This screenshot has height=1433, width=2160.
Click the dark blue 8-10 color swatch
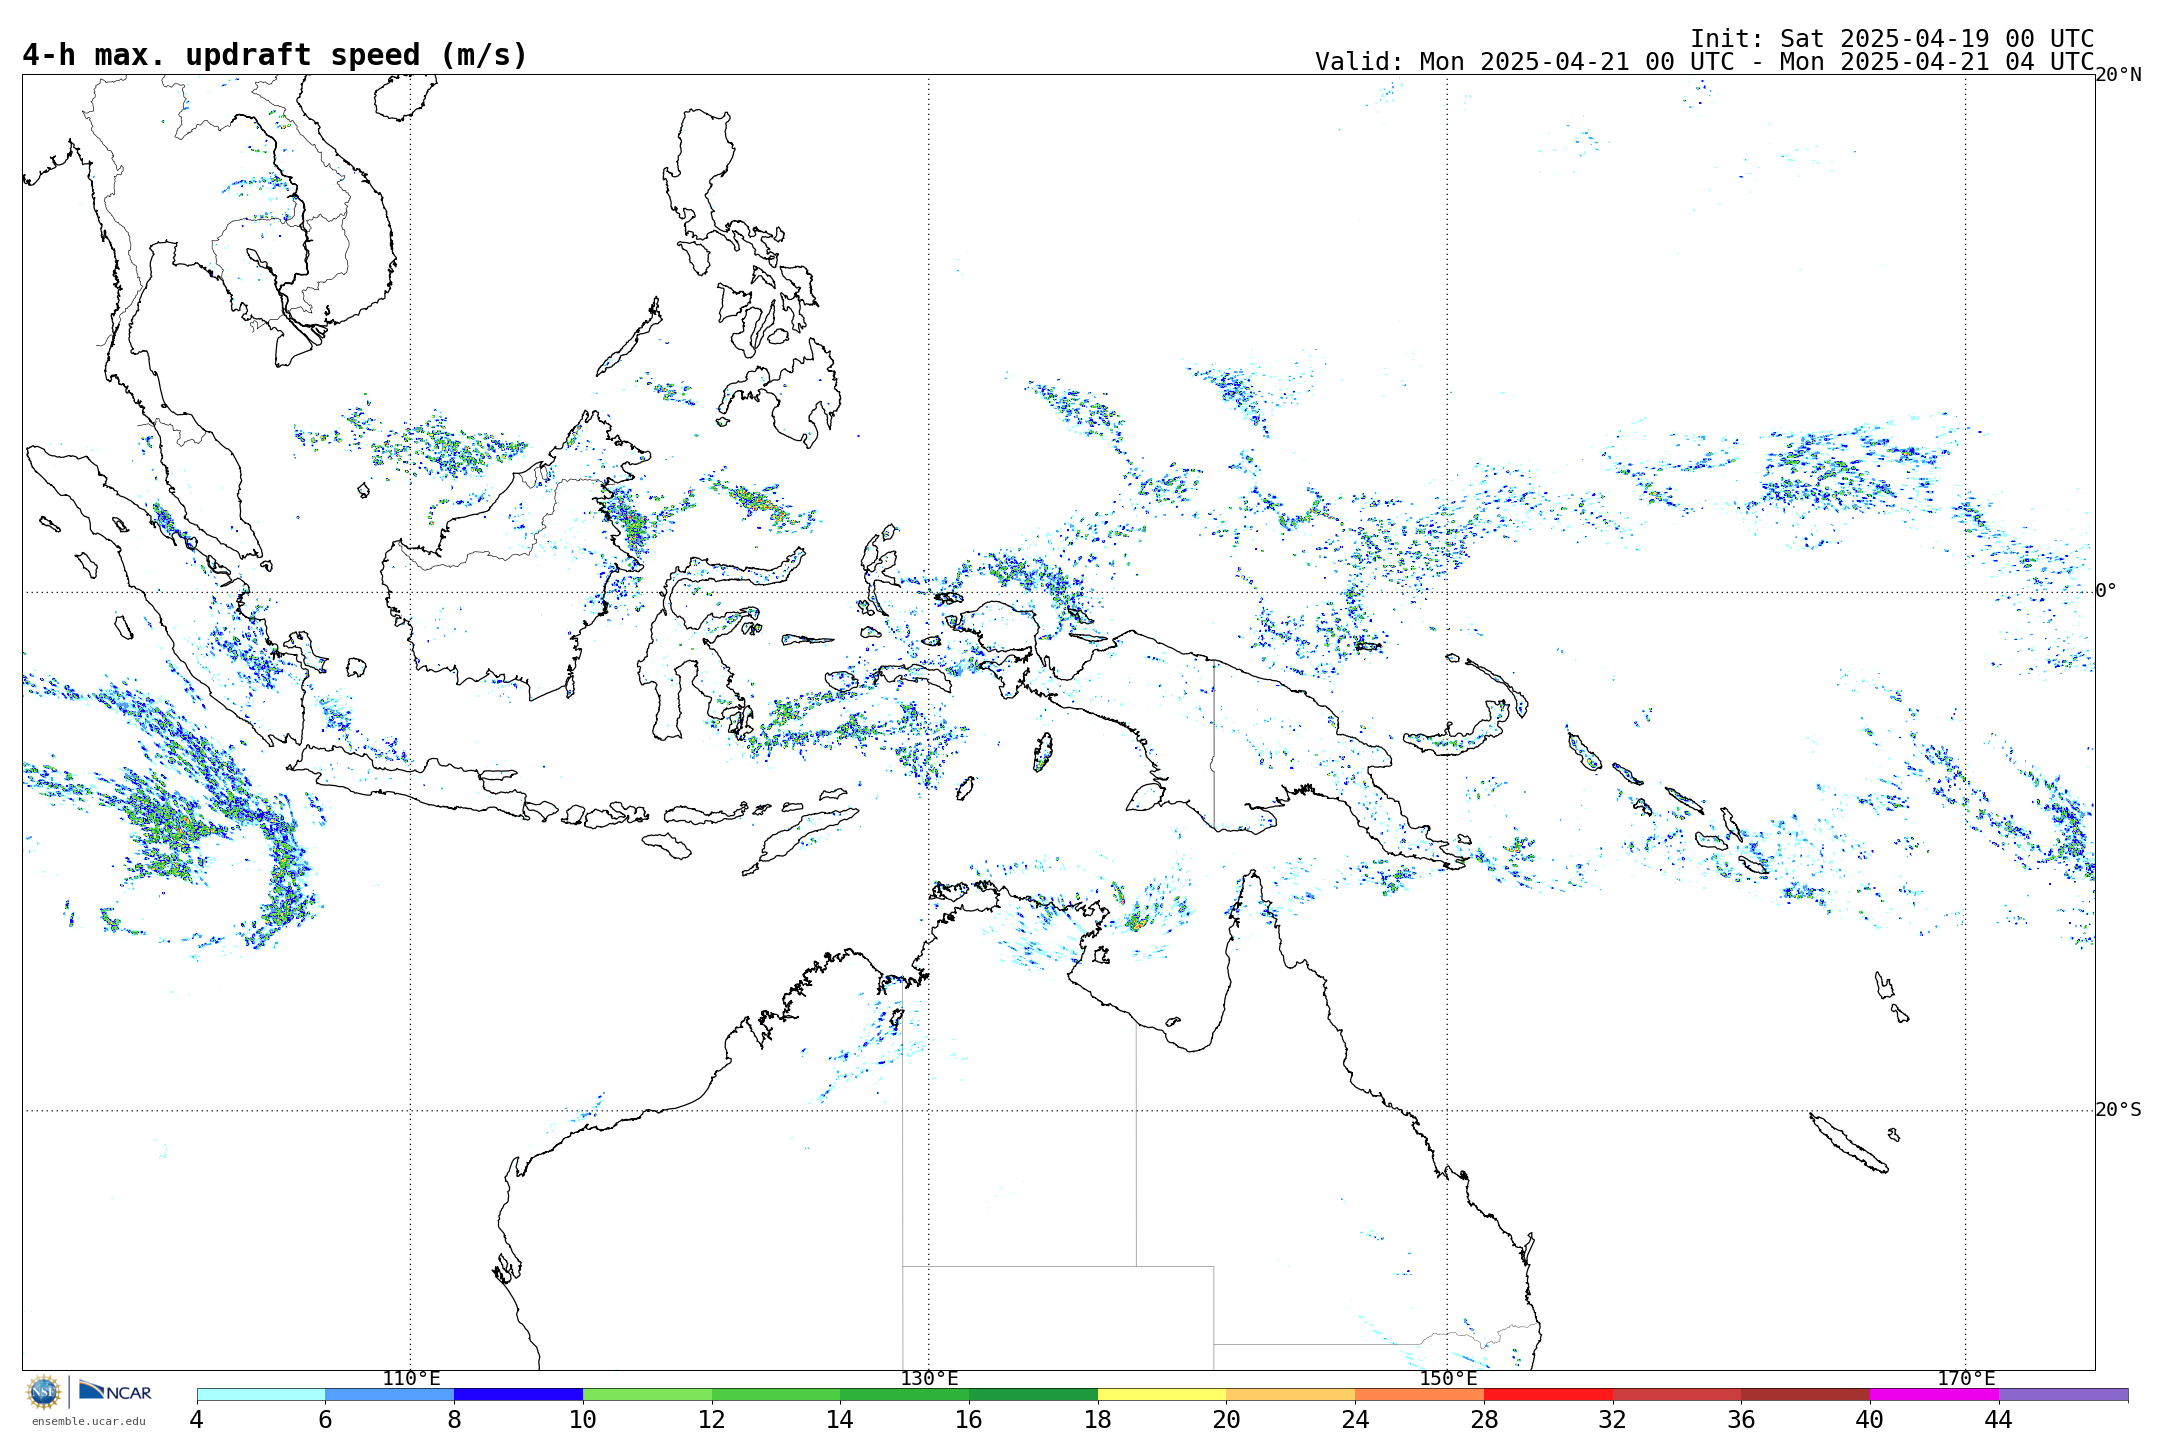[x=518, y=1394]
